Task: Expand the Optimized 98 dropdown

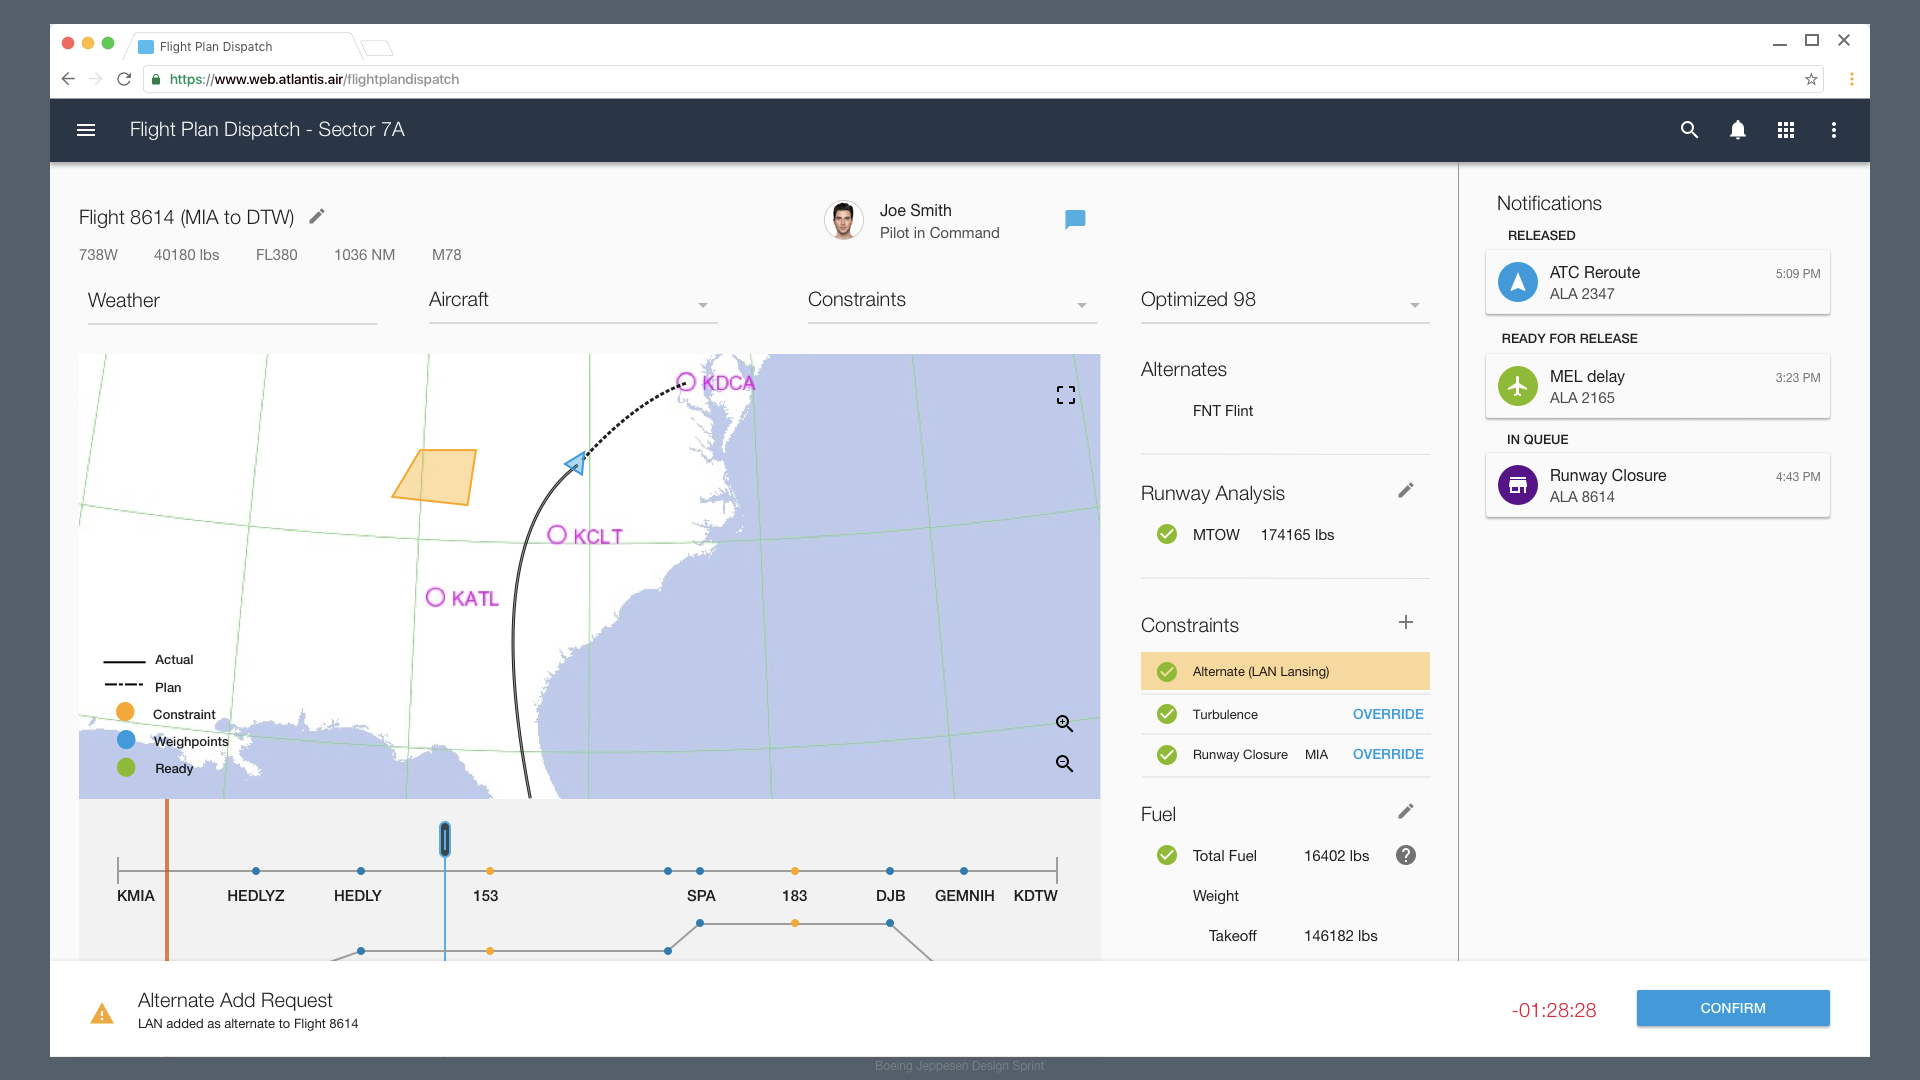Action: pyautogui.click(x=1415, y=305)
